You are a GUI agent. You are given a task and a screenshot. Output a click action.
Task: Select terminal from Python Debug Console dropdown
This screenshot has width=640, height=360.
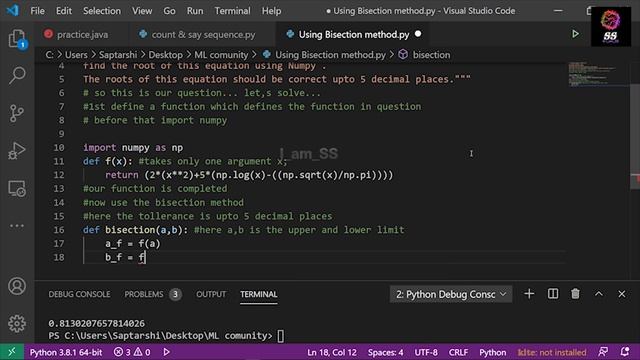[x=451, y=294]
